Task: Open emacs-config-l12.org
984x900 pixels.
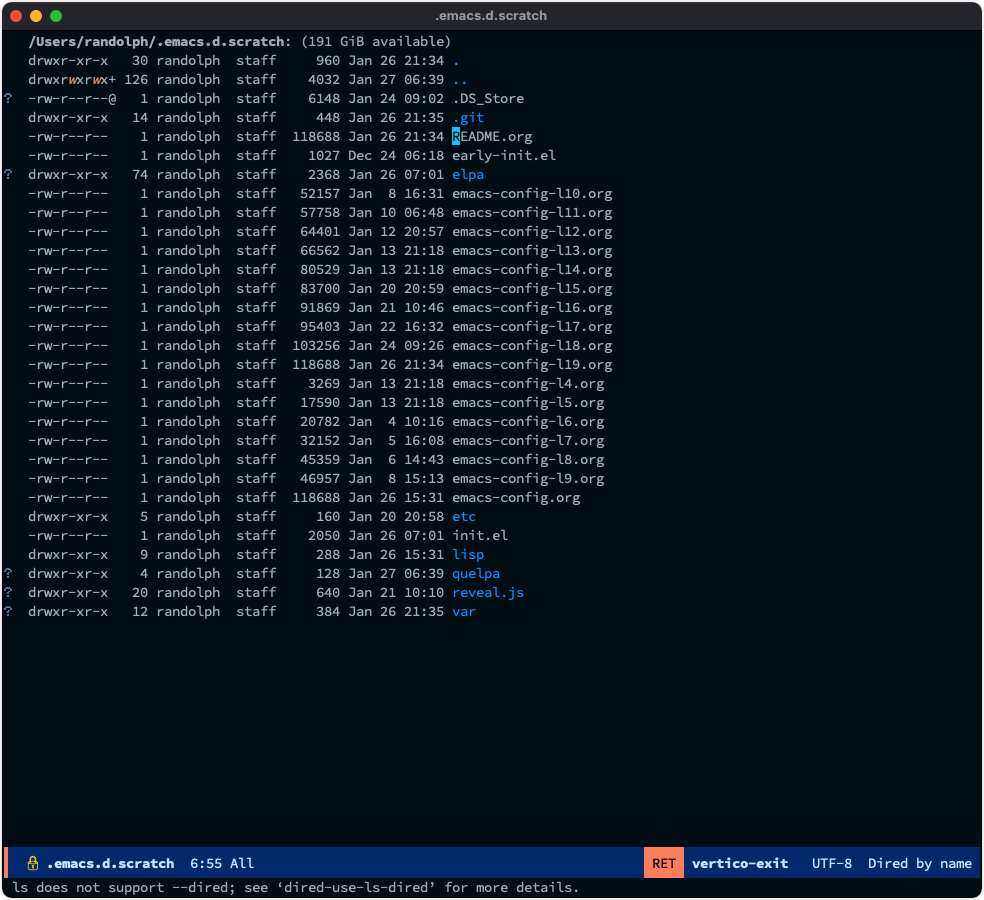Action: coord(532,232)
